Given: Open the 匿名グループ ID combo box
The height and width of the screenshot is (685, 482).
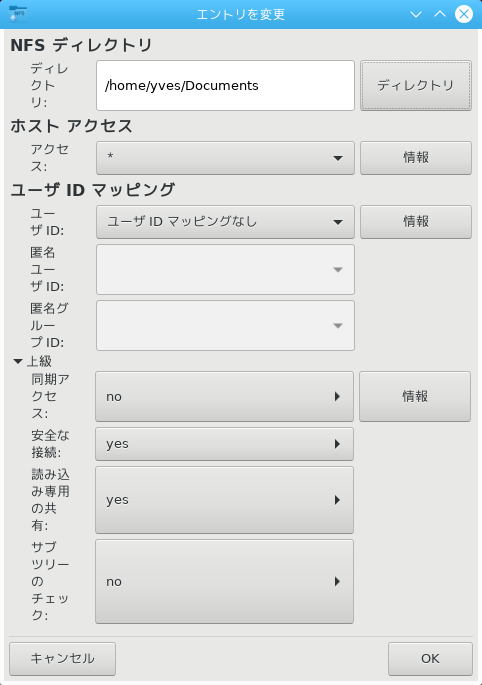Looking at the screenshot, I should (225, 325).
